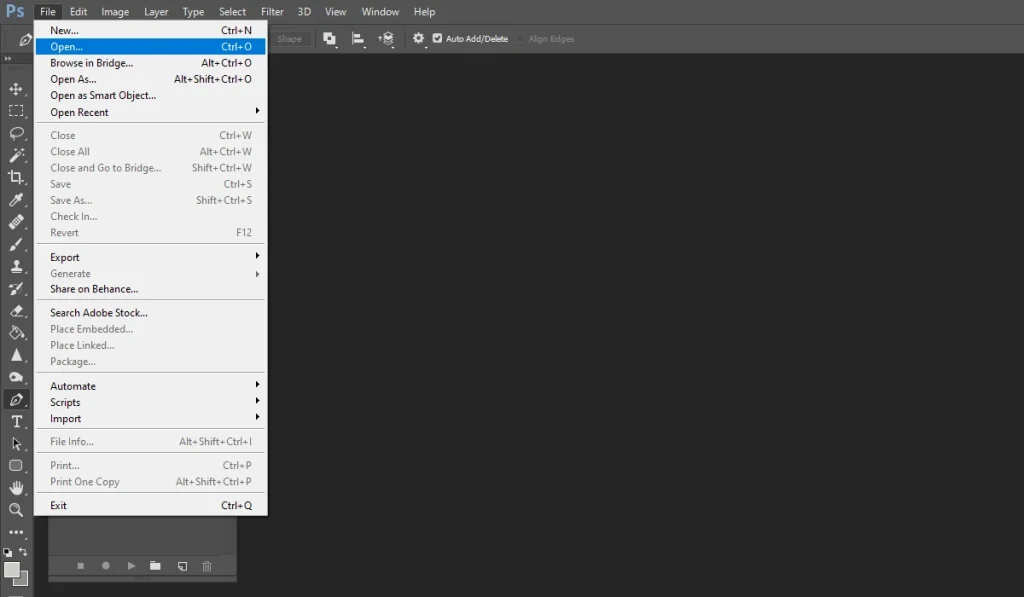Open the Image menu

click(x=115, y=12)
